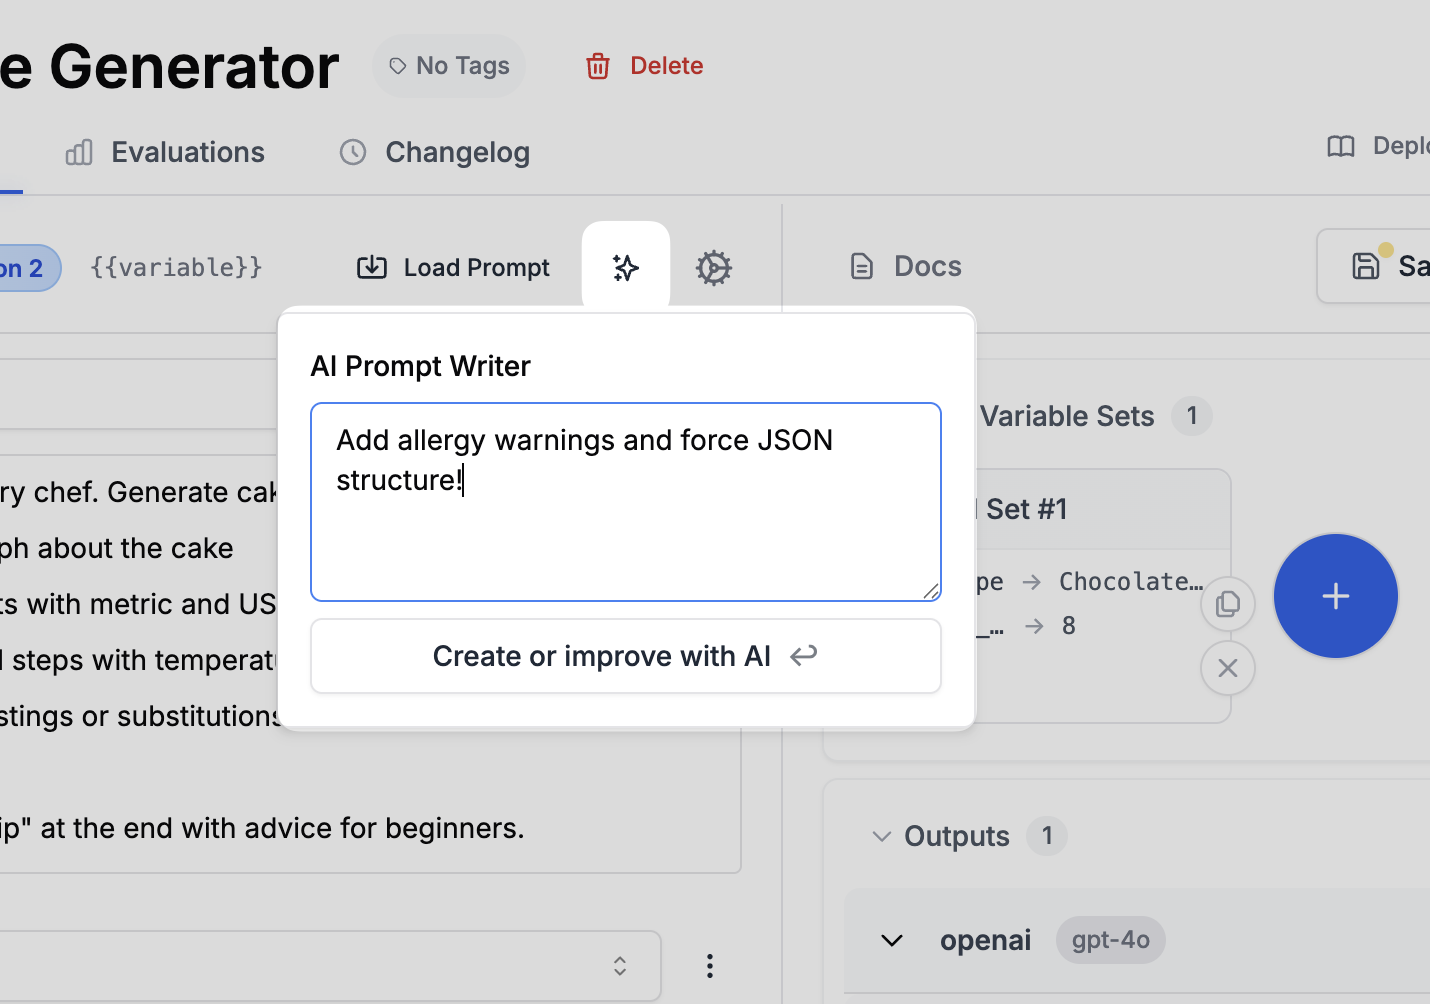Click the red trash icon beside Delete
The height and width of the screenshot is (1004, 1430).
pos(597,65)
